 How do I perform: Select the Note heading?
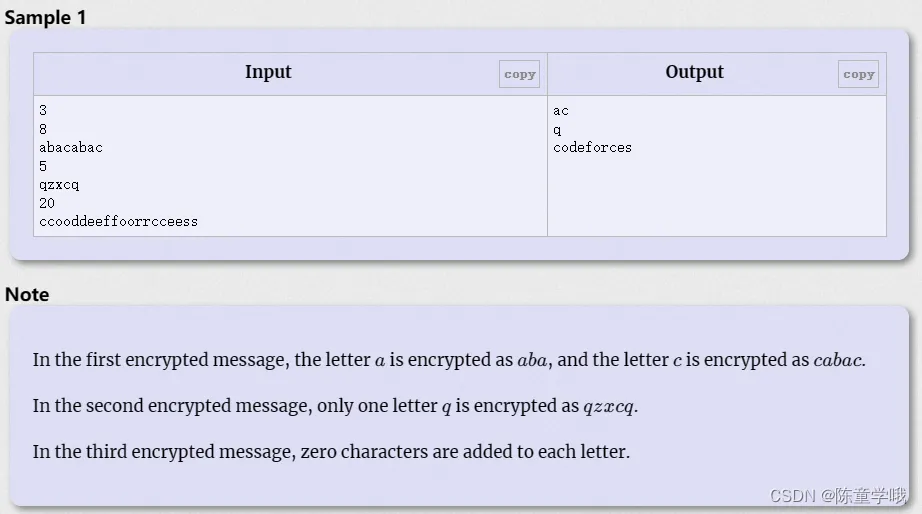(27, 294)
